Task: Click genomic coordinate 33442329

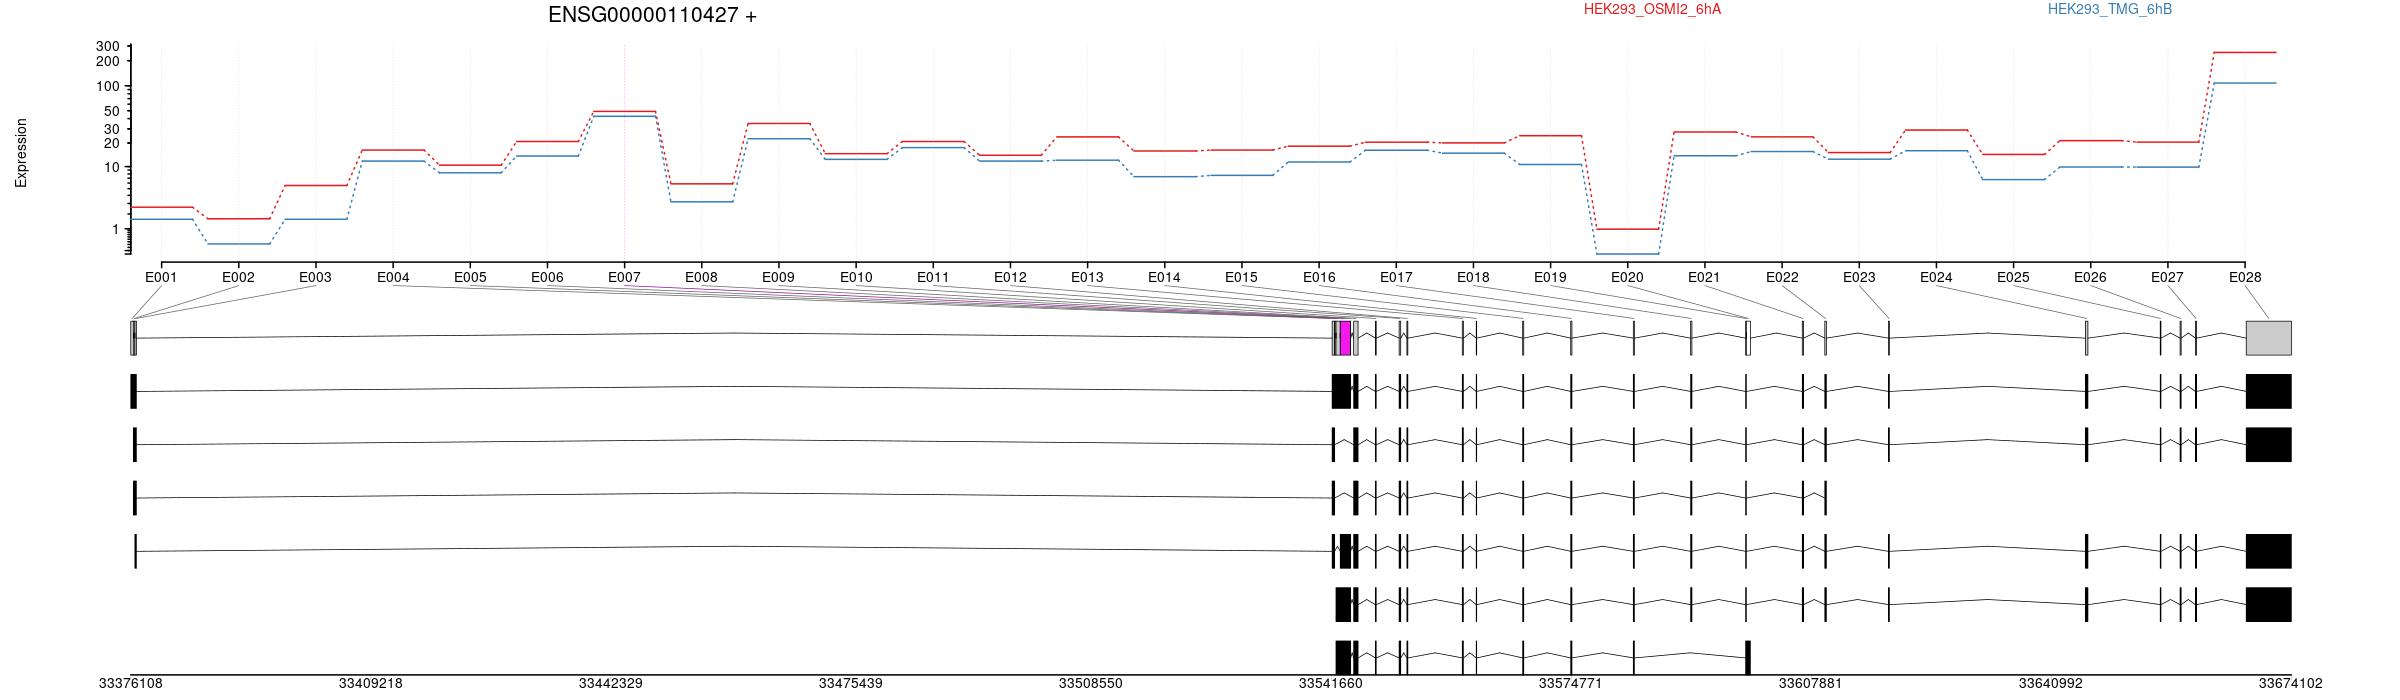Action: pyautogui.click(x=611, y=684)
